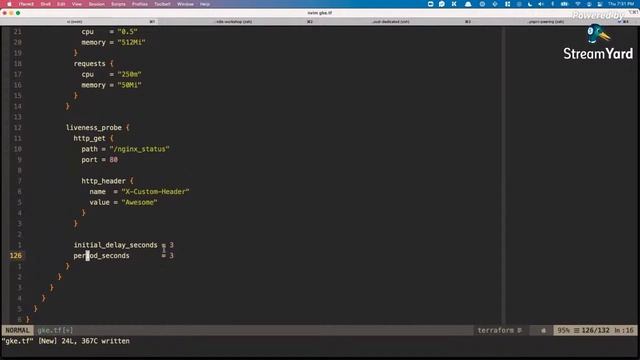
Task: Open the Help menu
Action: click(x=205, y=4)
